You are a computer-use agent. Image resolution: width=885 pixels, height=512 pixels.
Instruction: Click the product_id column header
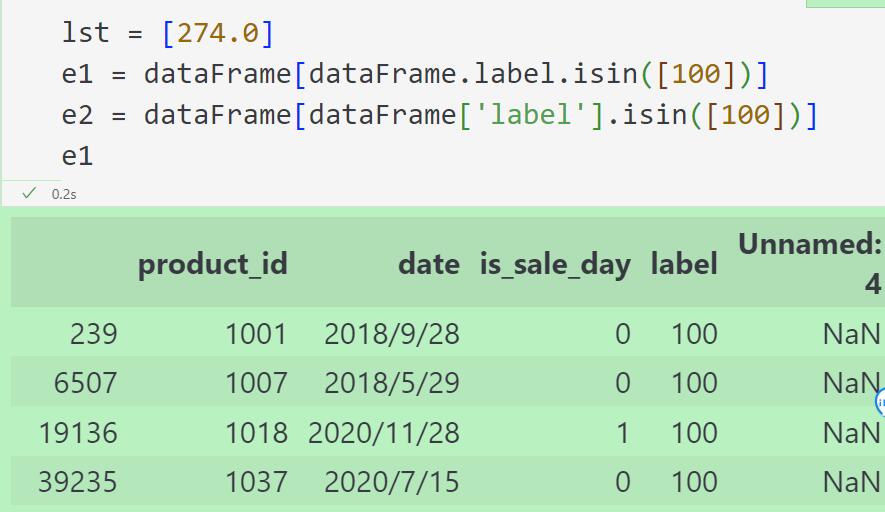[213, 264]
